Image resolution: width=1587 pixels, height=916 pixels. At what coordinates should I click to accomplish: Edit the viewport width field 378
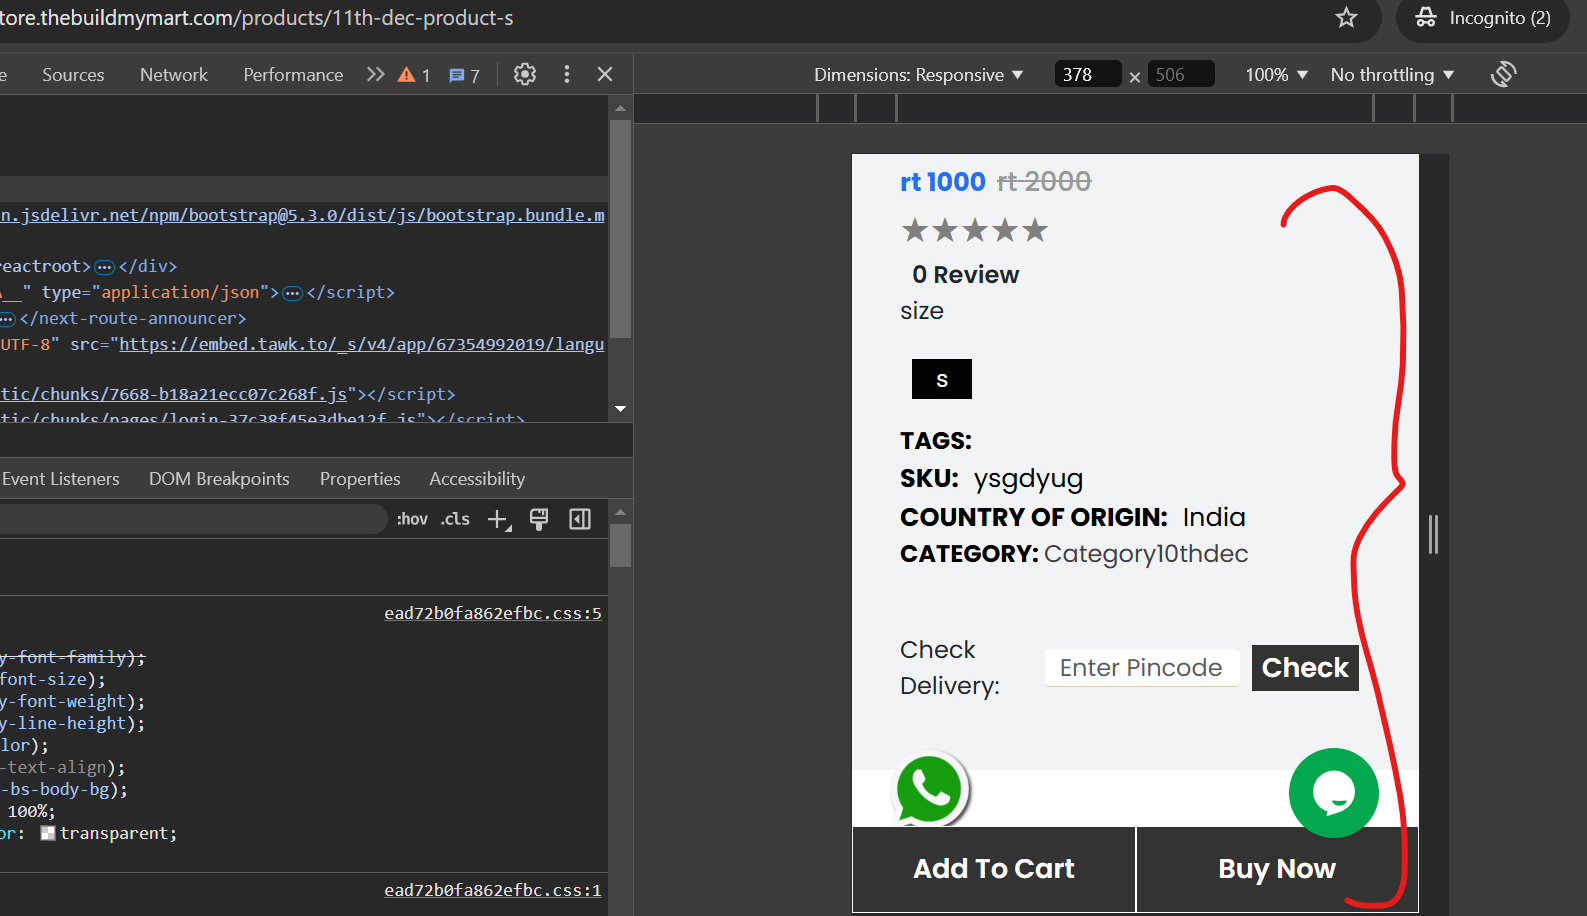pos(1087,74)
